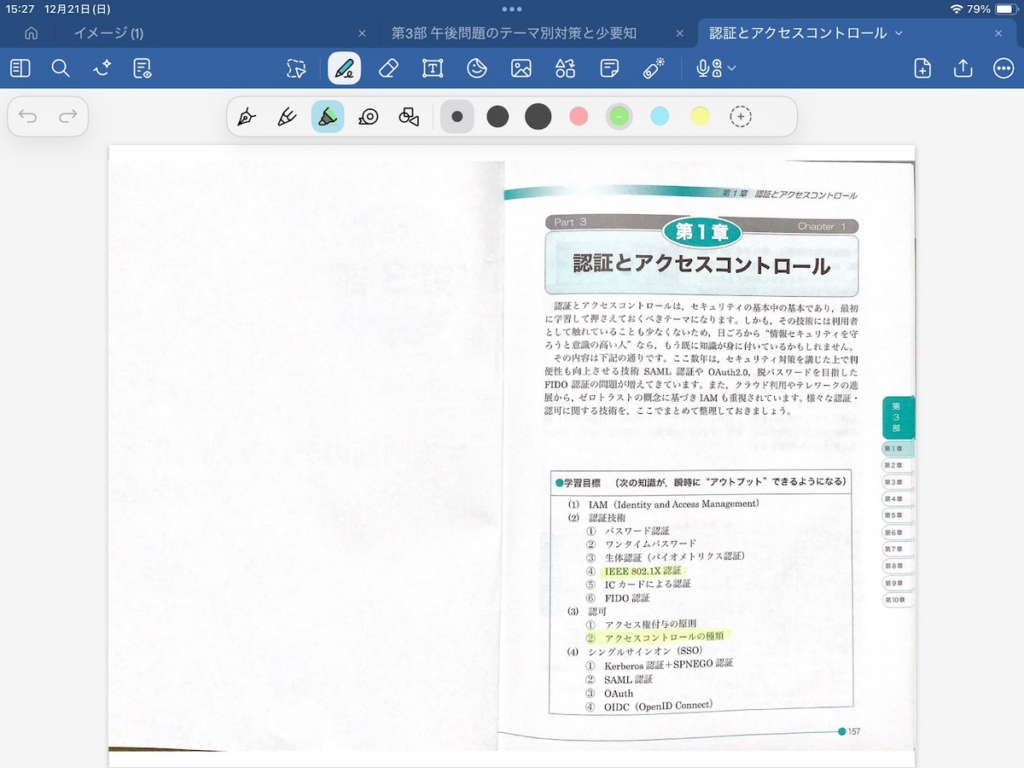Open the Insert Image tool
Image resolution: width=1024 pixels, height=768 pixels.
[521, 68]
